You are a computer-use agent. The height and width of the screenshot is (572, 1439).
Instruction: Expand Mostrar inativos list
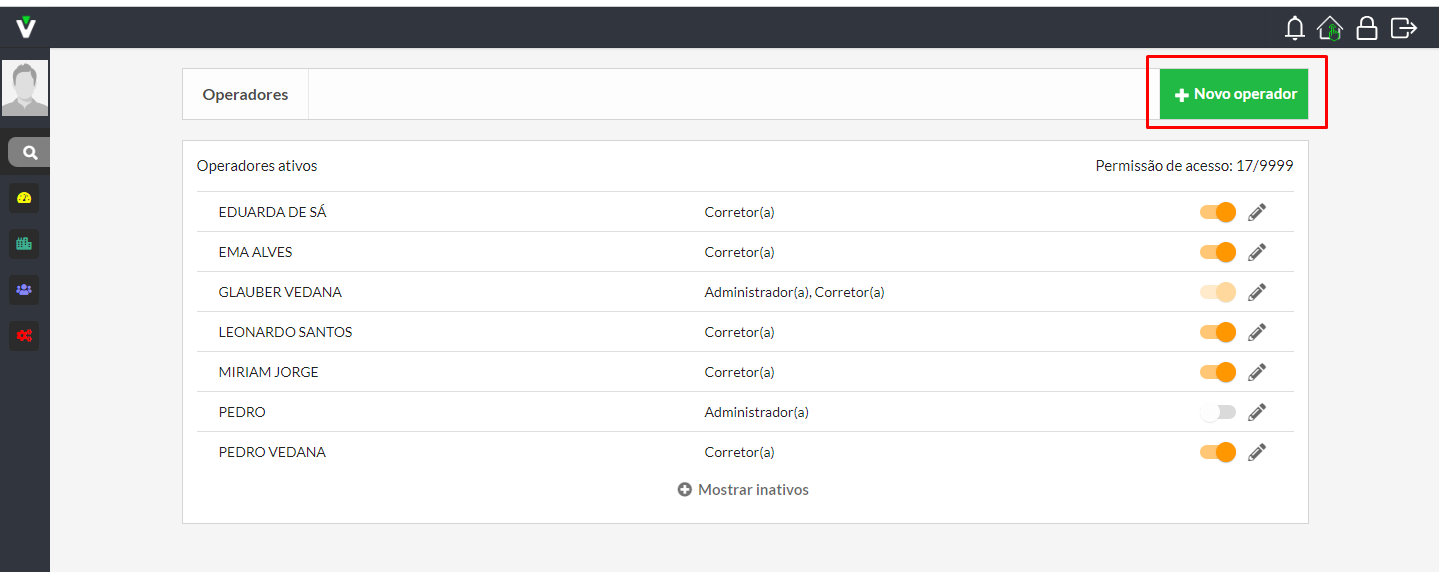[x=743, y=490]
